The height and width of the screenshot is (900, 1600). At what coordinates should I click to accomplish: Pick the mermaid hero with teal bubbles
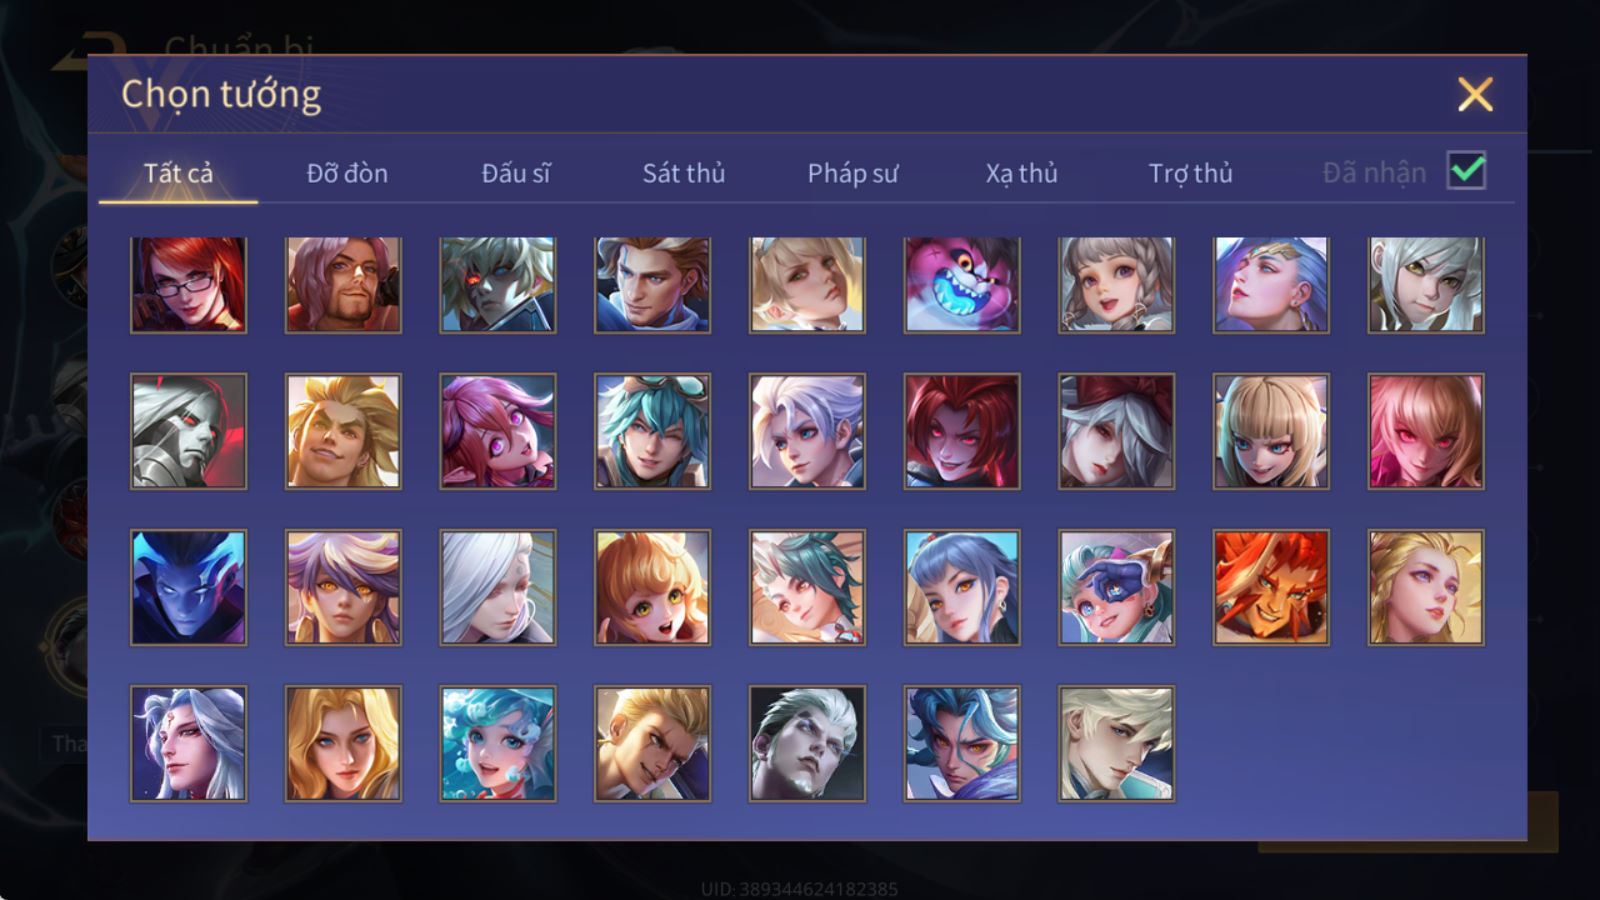498,743
